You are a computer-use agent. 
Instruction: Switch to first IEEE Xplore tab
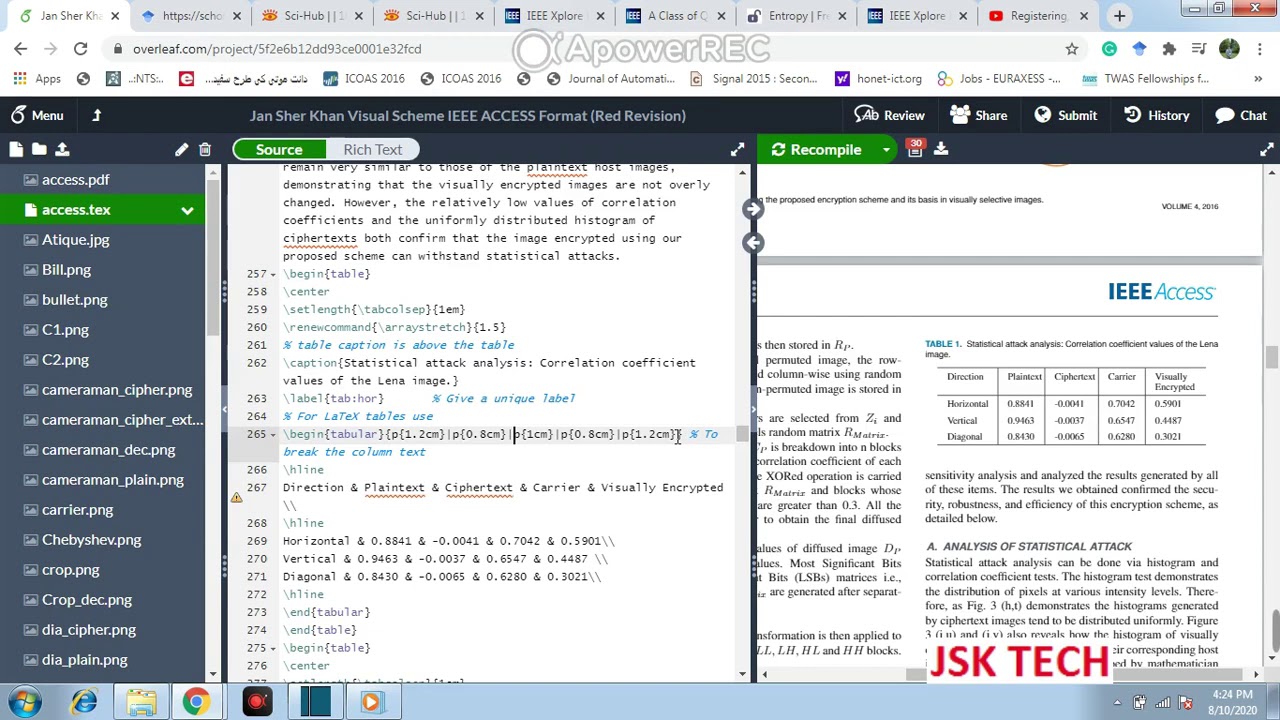pyautogui.click(x=555, y=16)
